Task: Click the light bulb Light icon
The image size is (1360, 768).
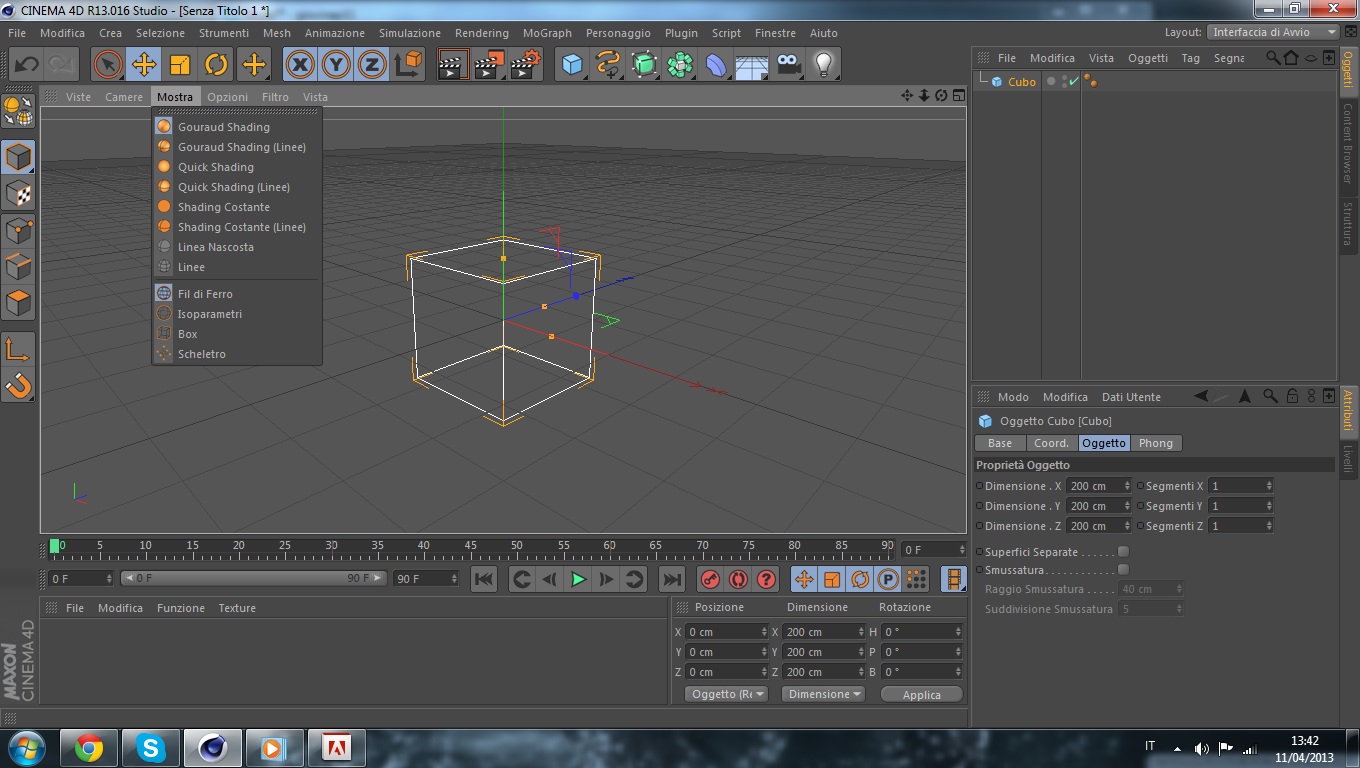Action: coord(823,65)
